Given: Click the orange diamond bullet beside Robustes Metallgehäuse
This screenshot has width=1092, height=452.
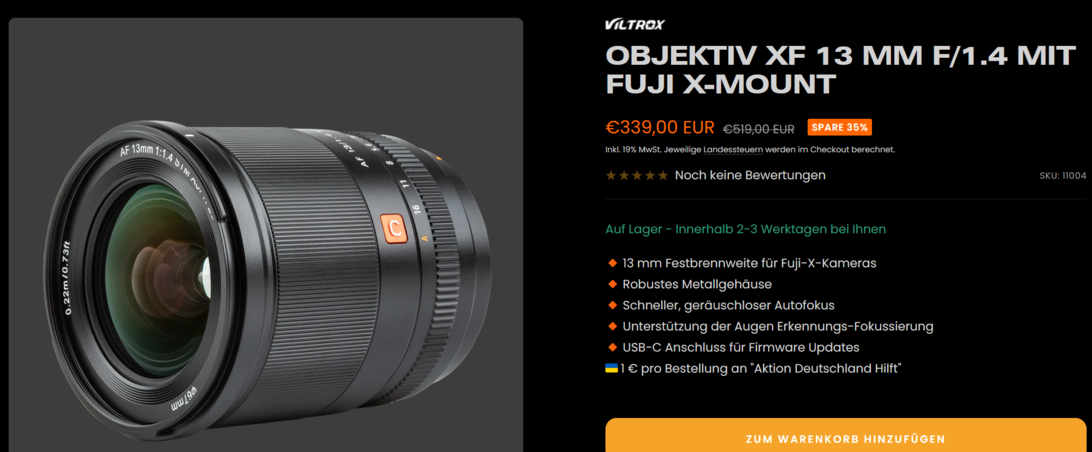Looking at the screenshot, I should coord(612,284).
